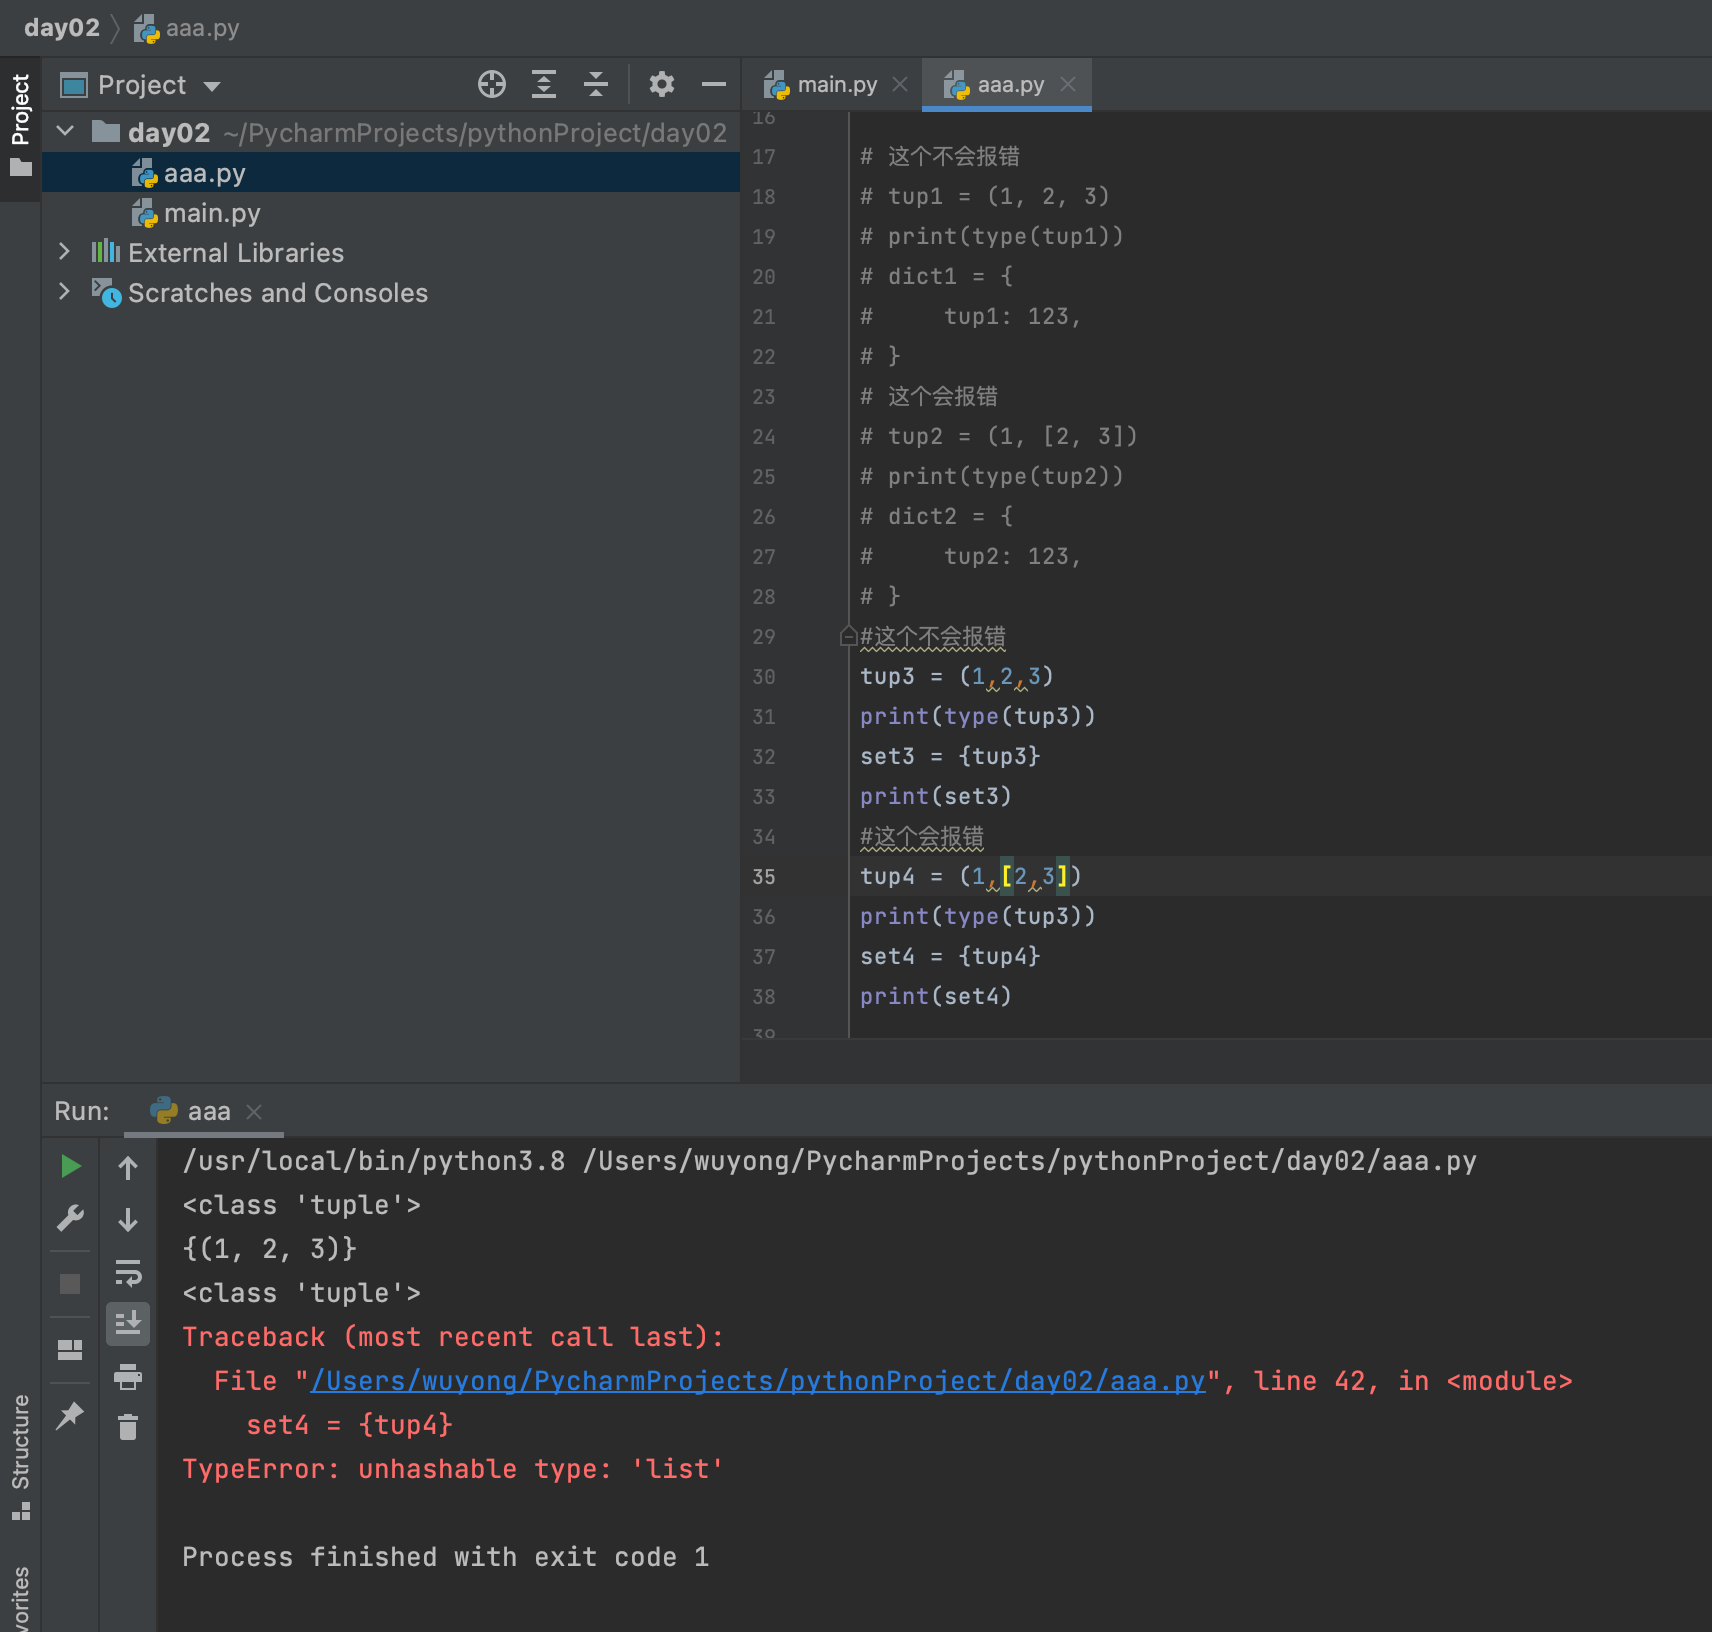Go up the stack trace arrow

tap(128, 1167)
